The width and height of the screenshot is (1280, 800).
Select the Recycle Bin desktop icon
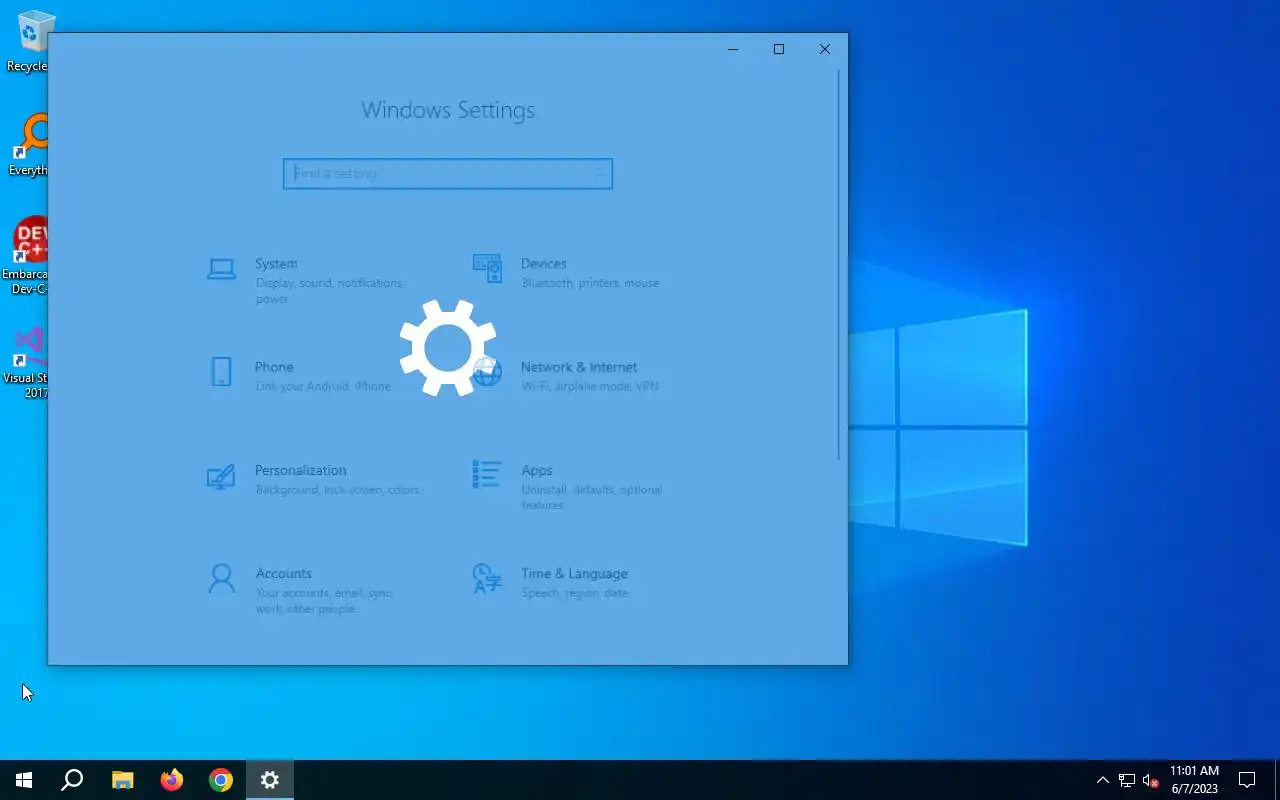(28, 41)
